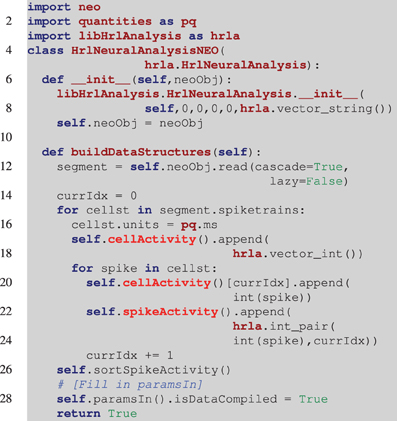397x421 pixels.
Task: Click 'self.neoObj = neoObj' assignment
Action: 130,123
